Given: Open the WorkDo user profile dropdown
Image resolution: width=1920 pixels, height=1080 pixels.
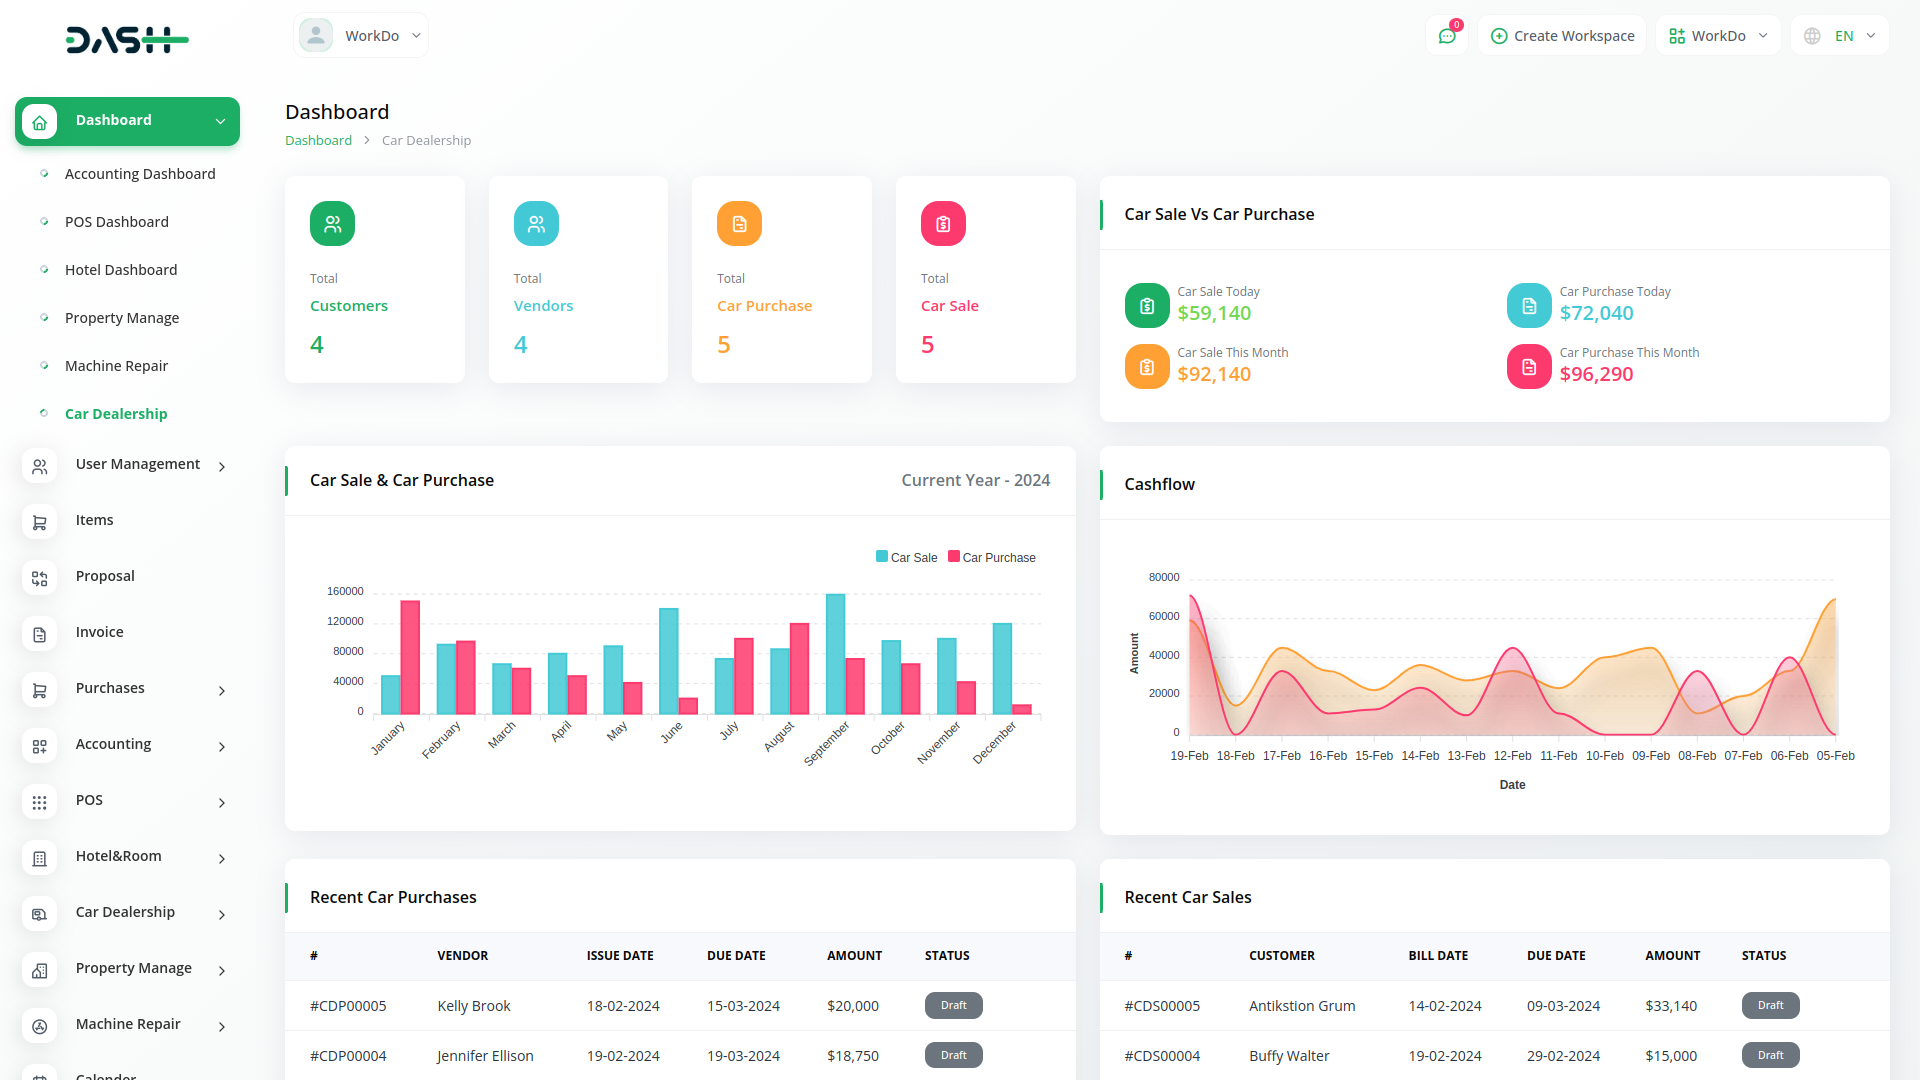Looking at the screenshot, I should tap(361, 36).
